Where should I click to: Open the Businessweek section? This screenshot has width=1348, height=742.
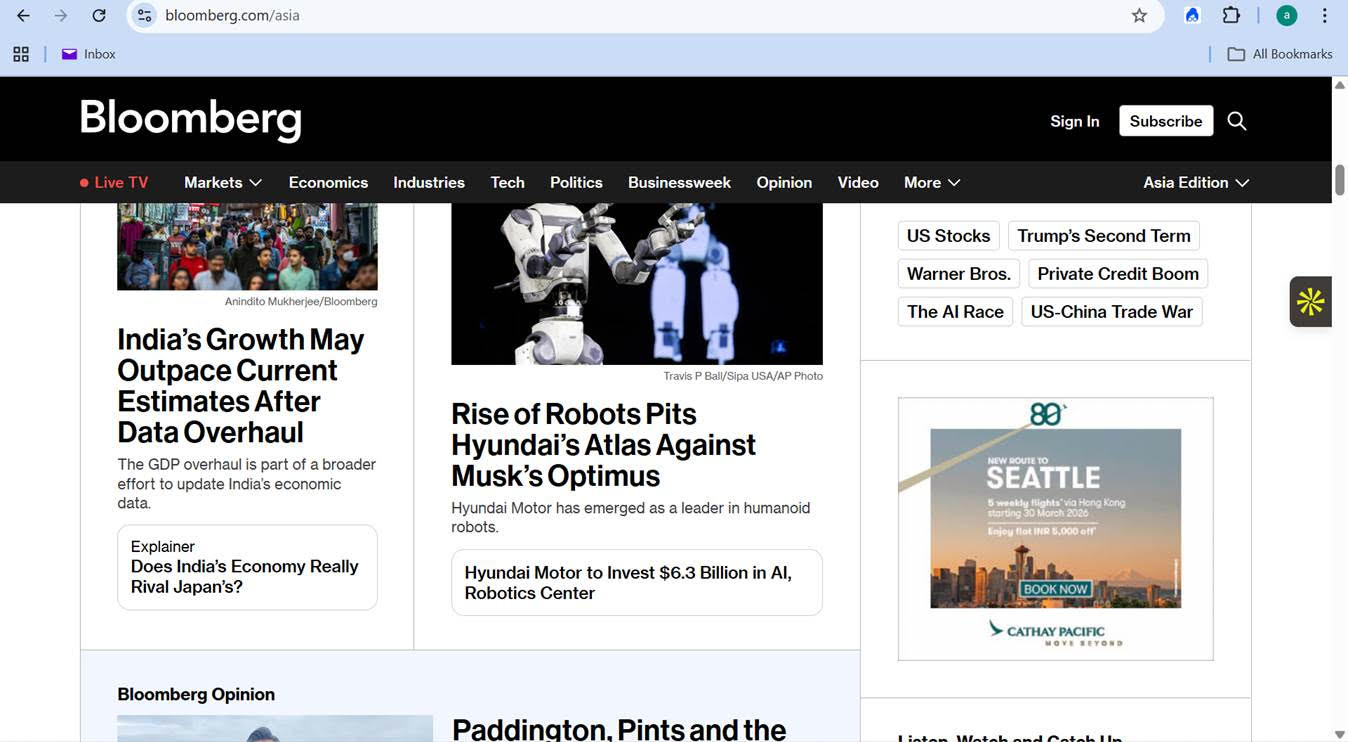pos(679,182)
